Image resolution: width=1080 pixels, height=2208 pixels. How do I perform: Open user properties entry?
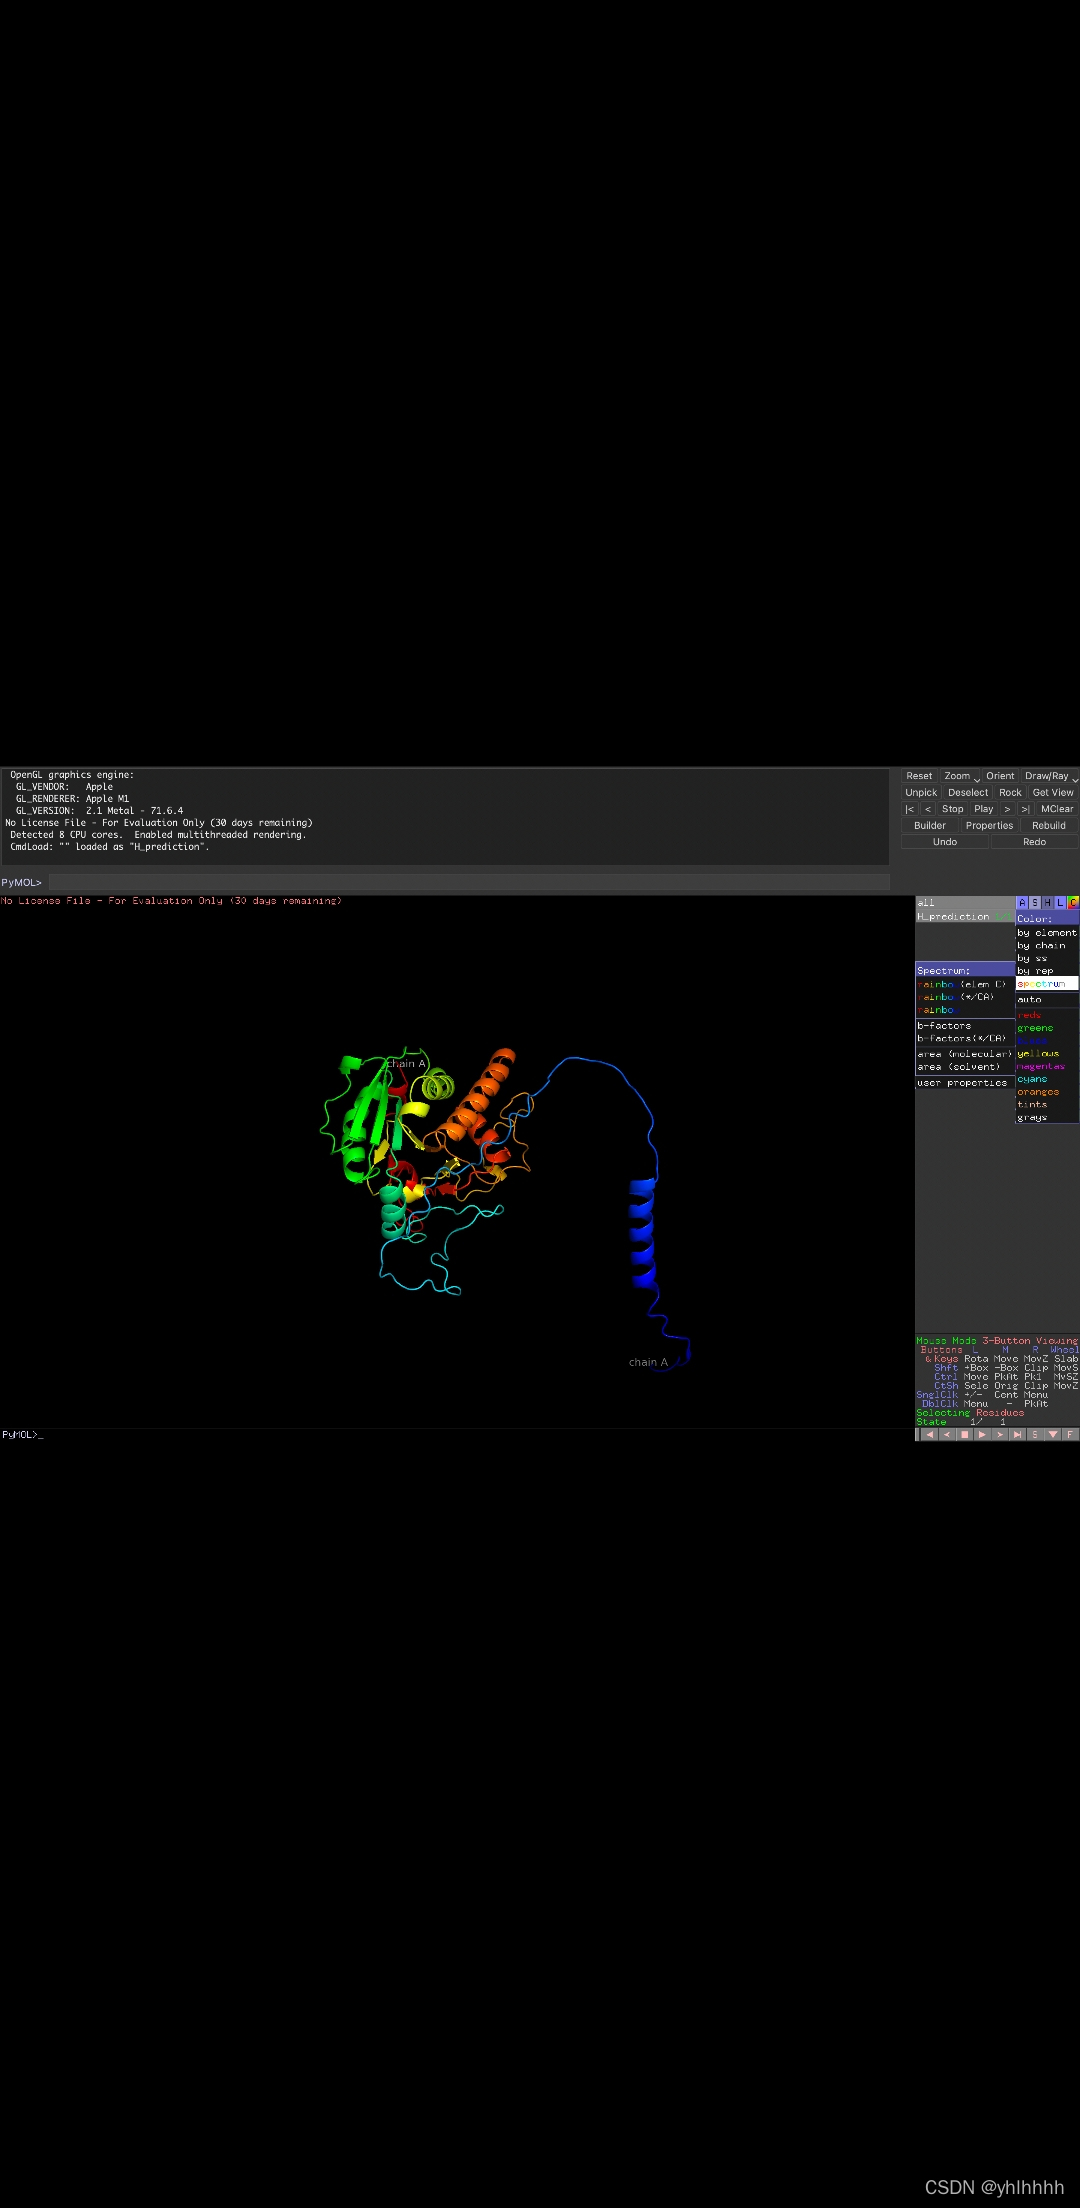pyautogui.click(x=965, y=1083)
